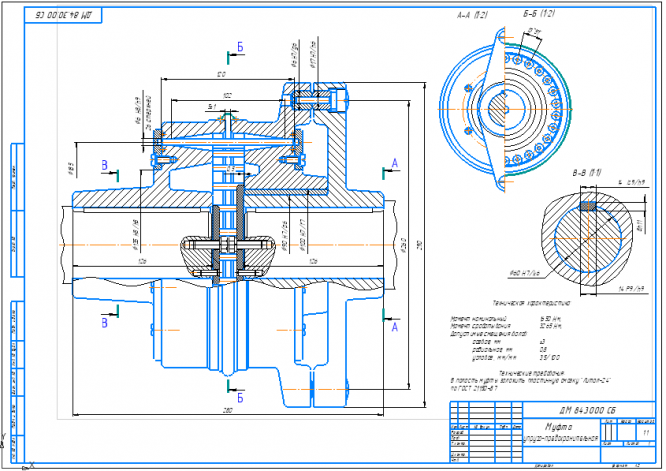Viewport: 666px width, 471px height.
Task: Select the ø230 diameter dimension text
Action: [404, 245]
